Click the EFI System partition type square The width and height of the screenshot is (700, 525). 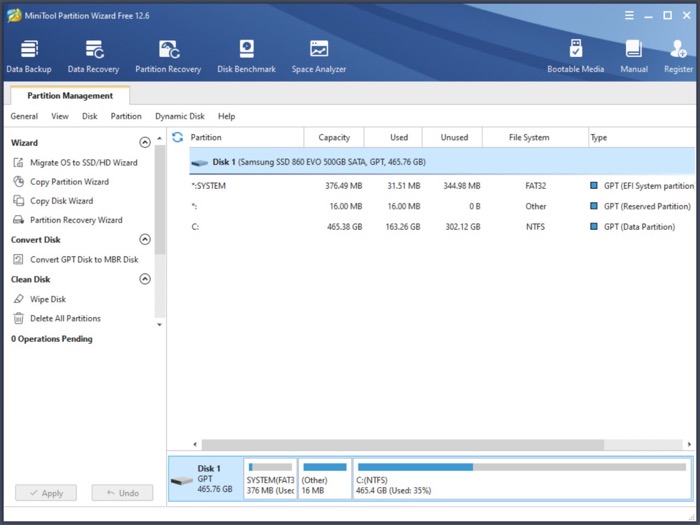(594, 185)
